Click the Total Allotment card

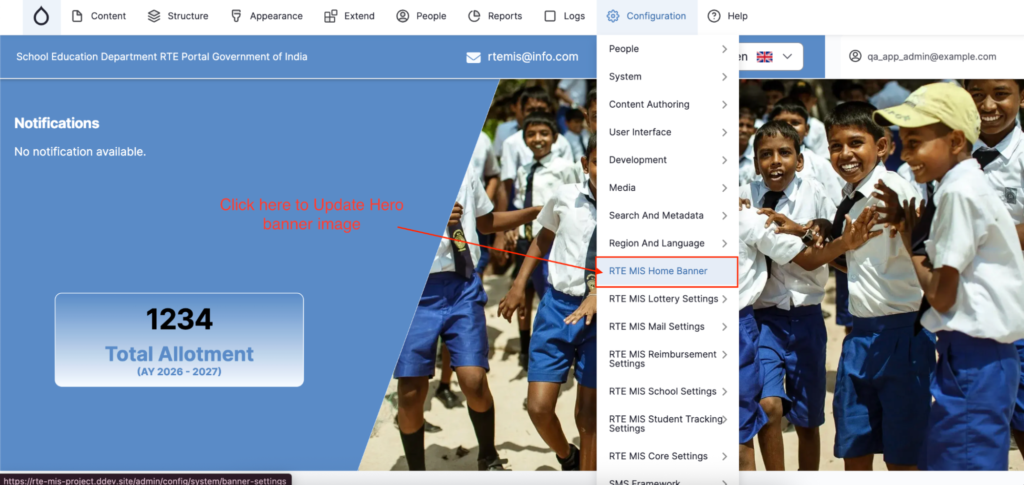click(179, 340)
